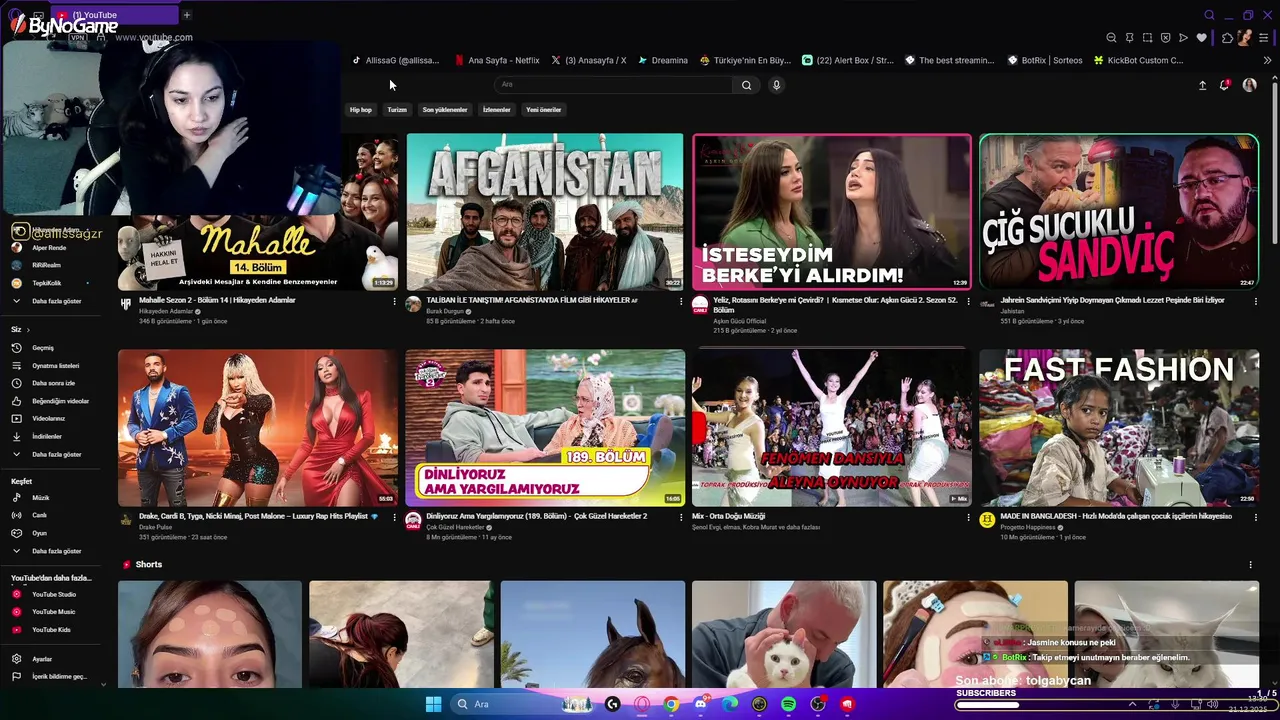The height and width of the screenshot is (720, 1280).
Task: Open the (3) Anasayfa / X bookmark
Action: pos(589,60)
